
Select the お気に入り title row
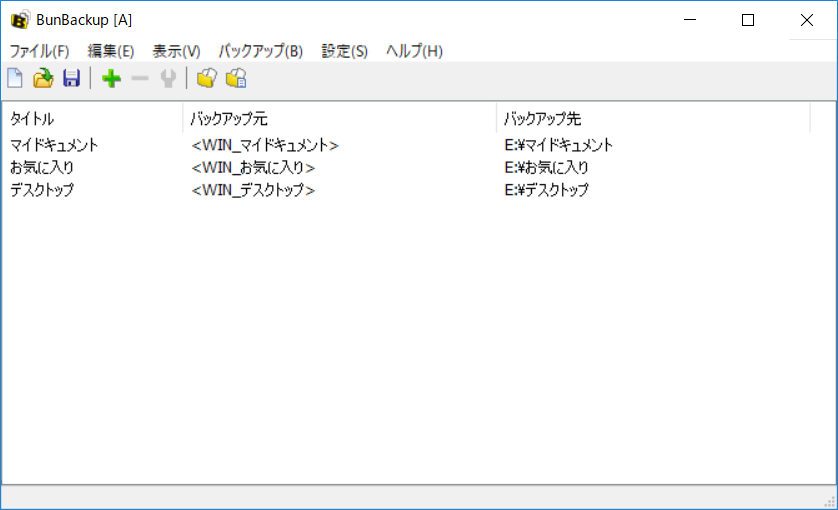click(42, 167)
